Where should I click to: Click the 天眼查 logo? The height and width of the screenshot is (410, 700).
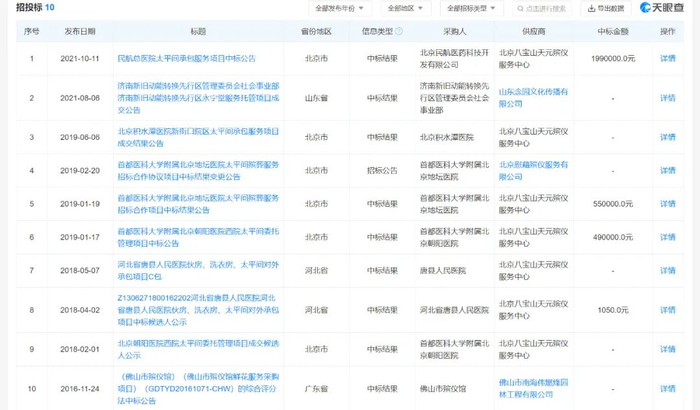tap(662, 8)
